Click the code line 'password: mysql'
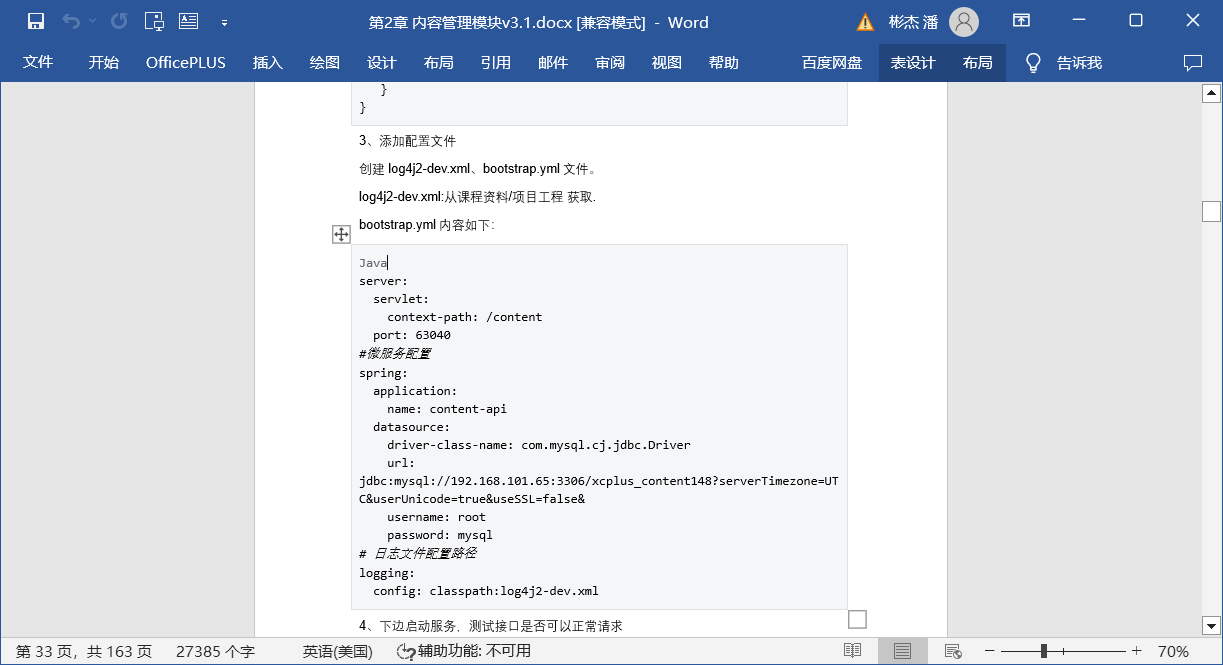This screenshot has height=665, width=1223. tap(440, 535)
